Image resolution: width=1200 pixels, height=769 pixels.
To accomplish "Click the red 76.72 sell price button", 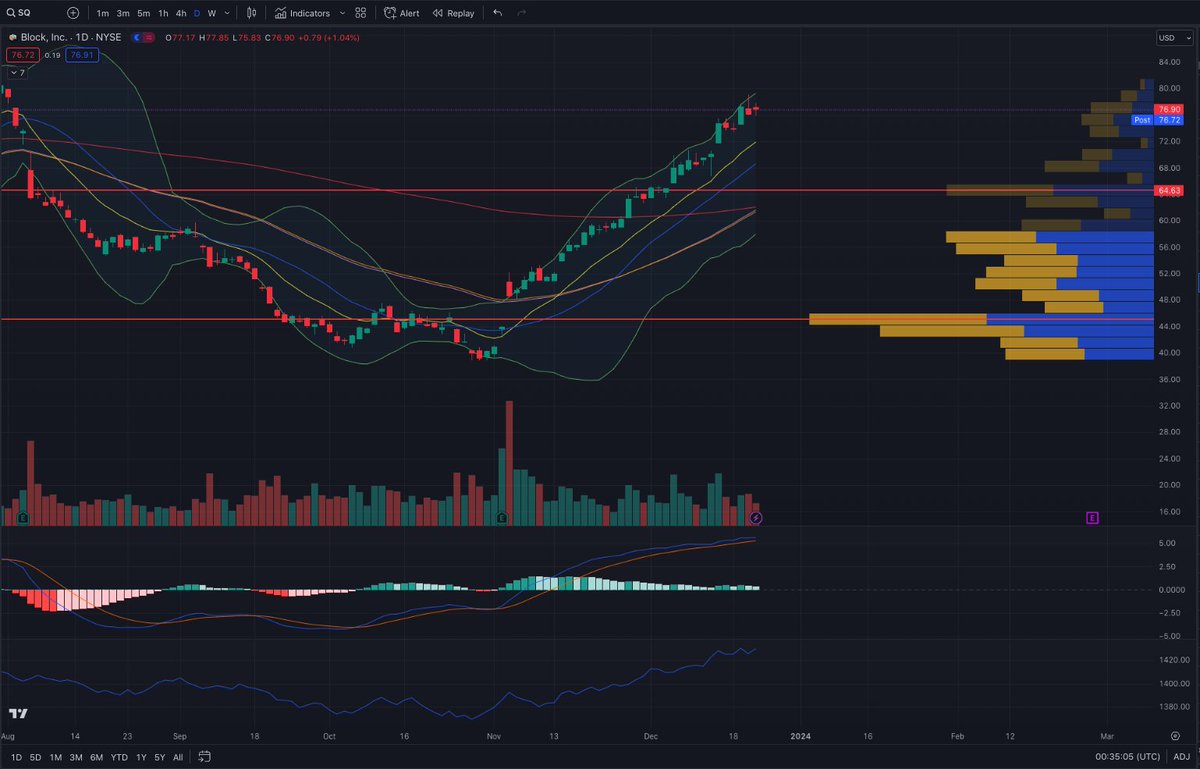I will click(21, 55).
